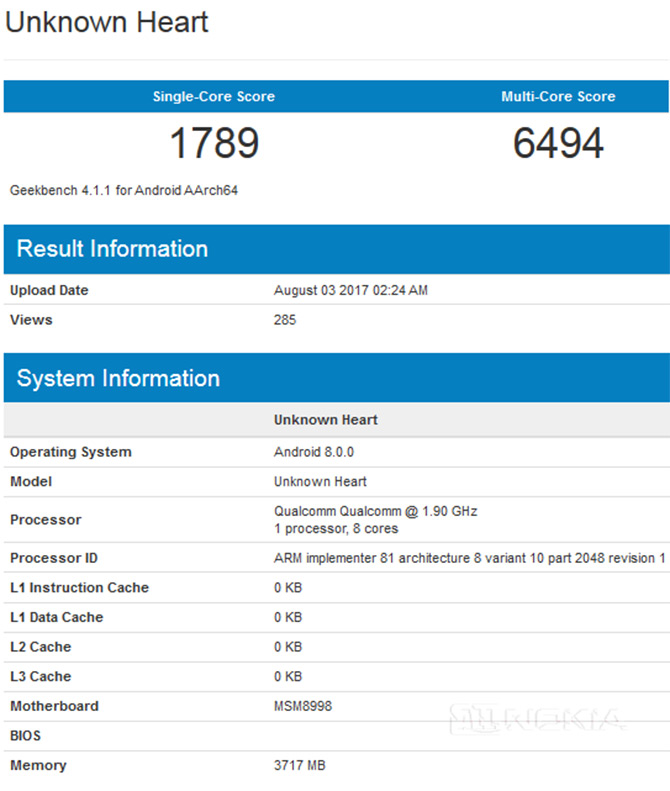
Task: Click the L2 Cache label
Action: pos(40,647)
